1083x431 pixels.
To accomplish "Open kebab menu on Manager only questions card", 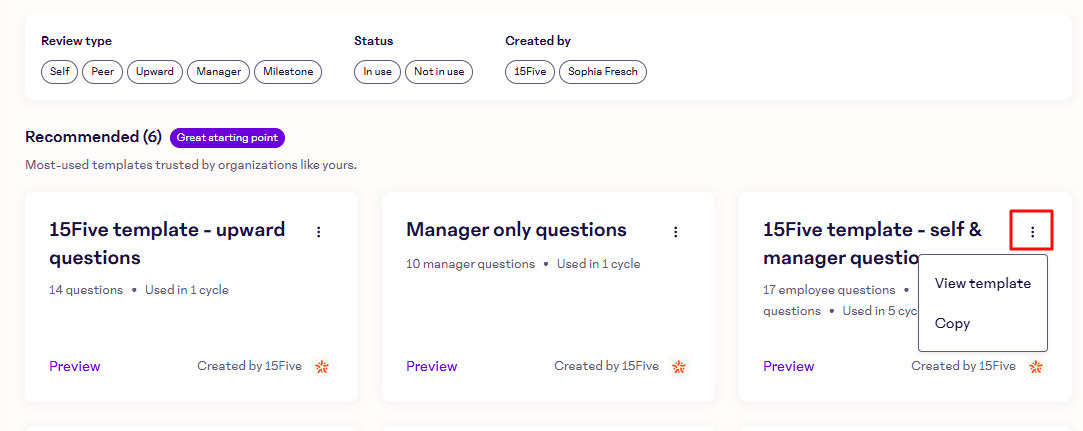I will [675, 232].
